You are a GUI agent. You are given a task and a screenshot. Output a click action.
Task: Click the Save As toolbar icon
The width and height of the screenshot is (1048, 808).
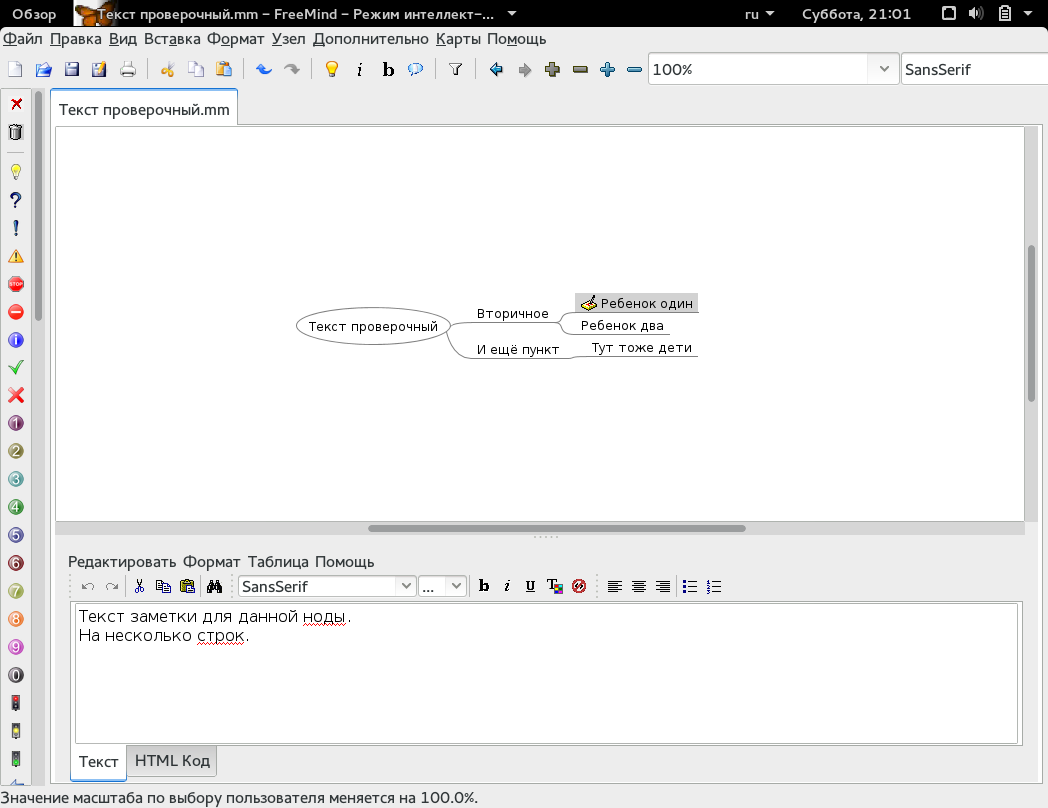pos(99,69)
